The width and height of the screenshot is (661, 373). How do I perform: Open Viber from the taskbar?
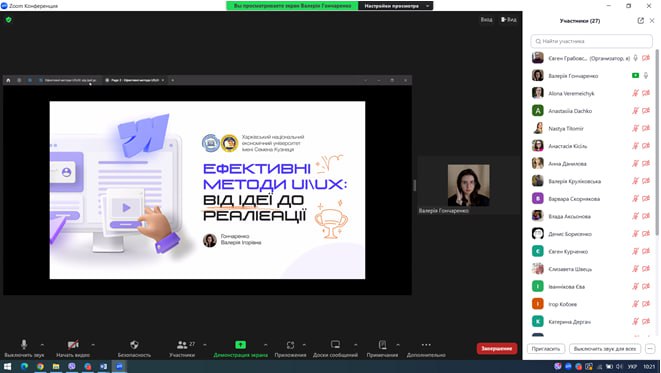coord(72,366)
